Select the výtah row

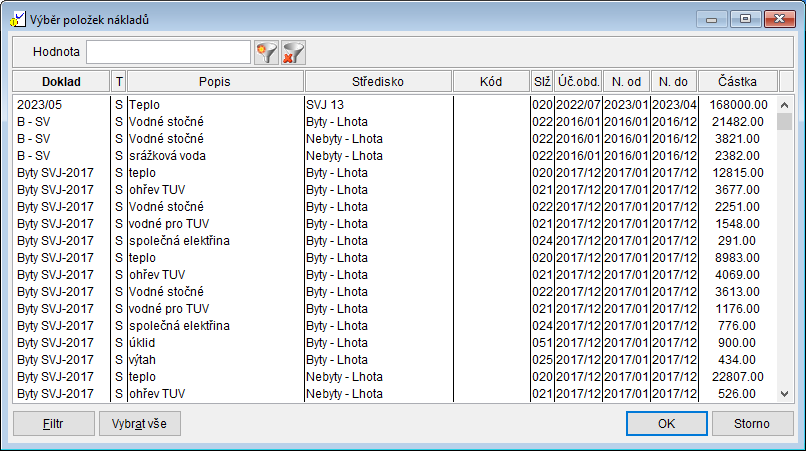click(200, 359)
